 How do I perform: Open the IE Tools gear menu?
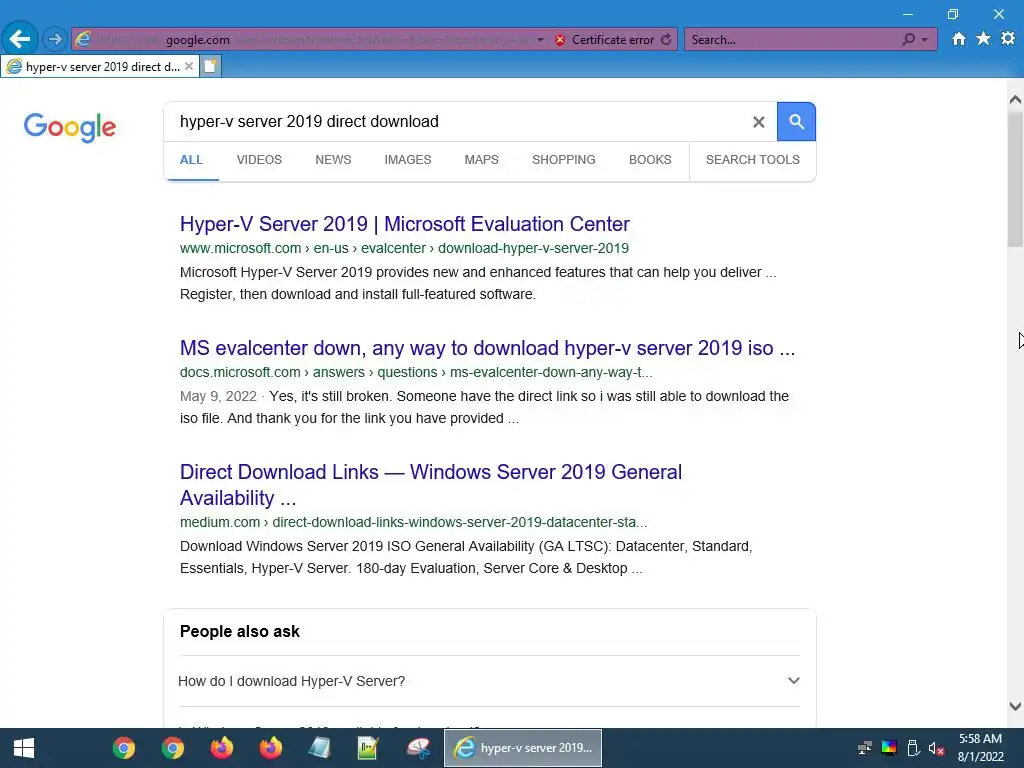tap(1008, 39)
